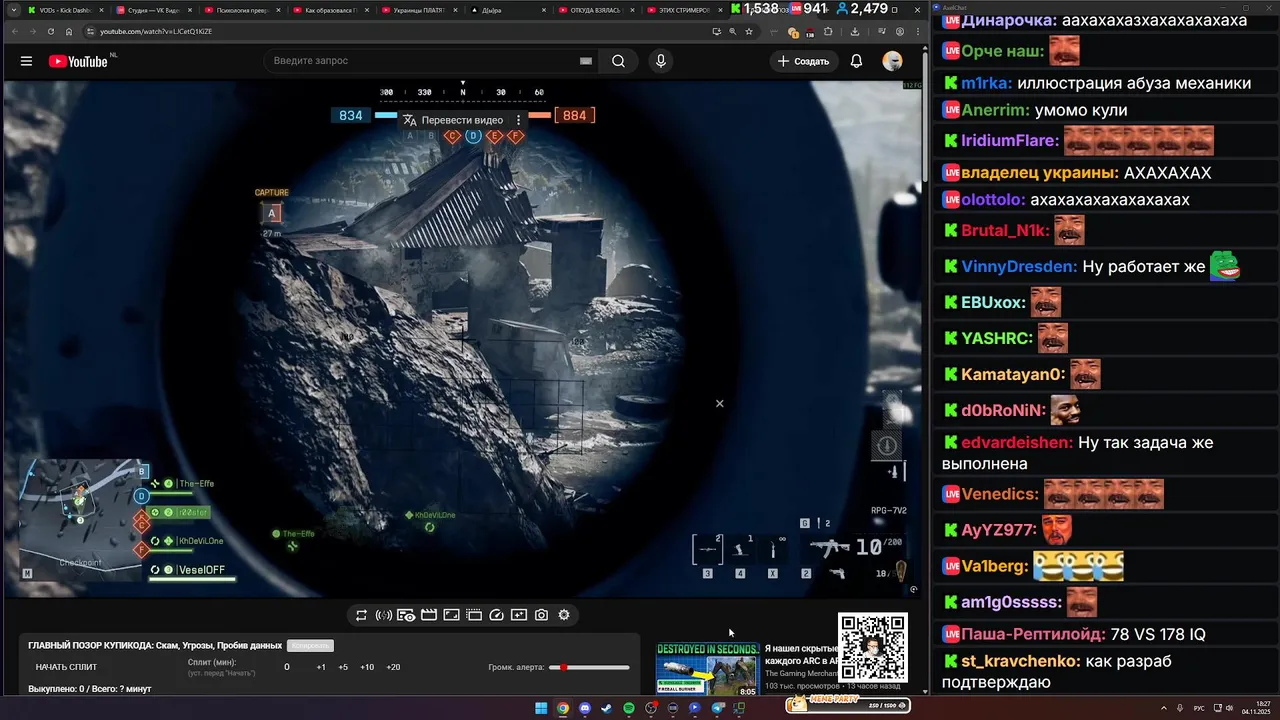Open the DESTROYED IN SECONDS video thumbnail
The height and width of the screenshot is (720, 1280).
pyautogui.click(x=707, y=669)
